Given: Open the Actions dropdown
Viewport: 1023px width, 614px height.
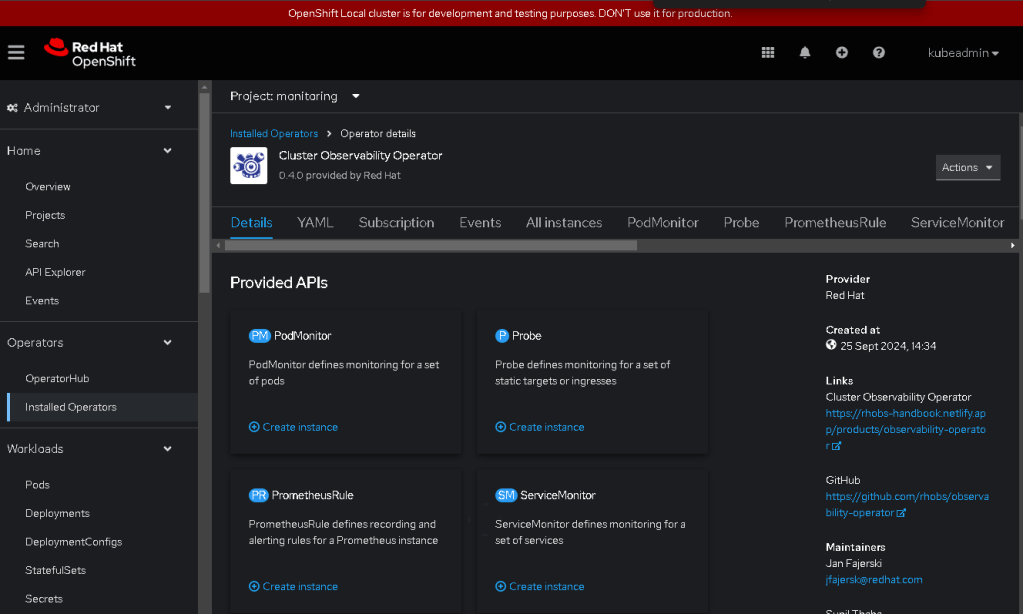Looking at the screenshot, I should click(x=968, y=168).
